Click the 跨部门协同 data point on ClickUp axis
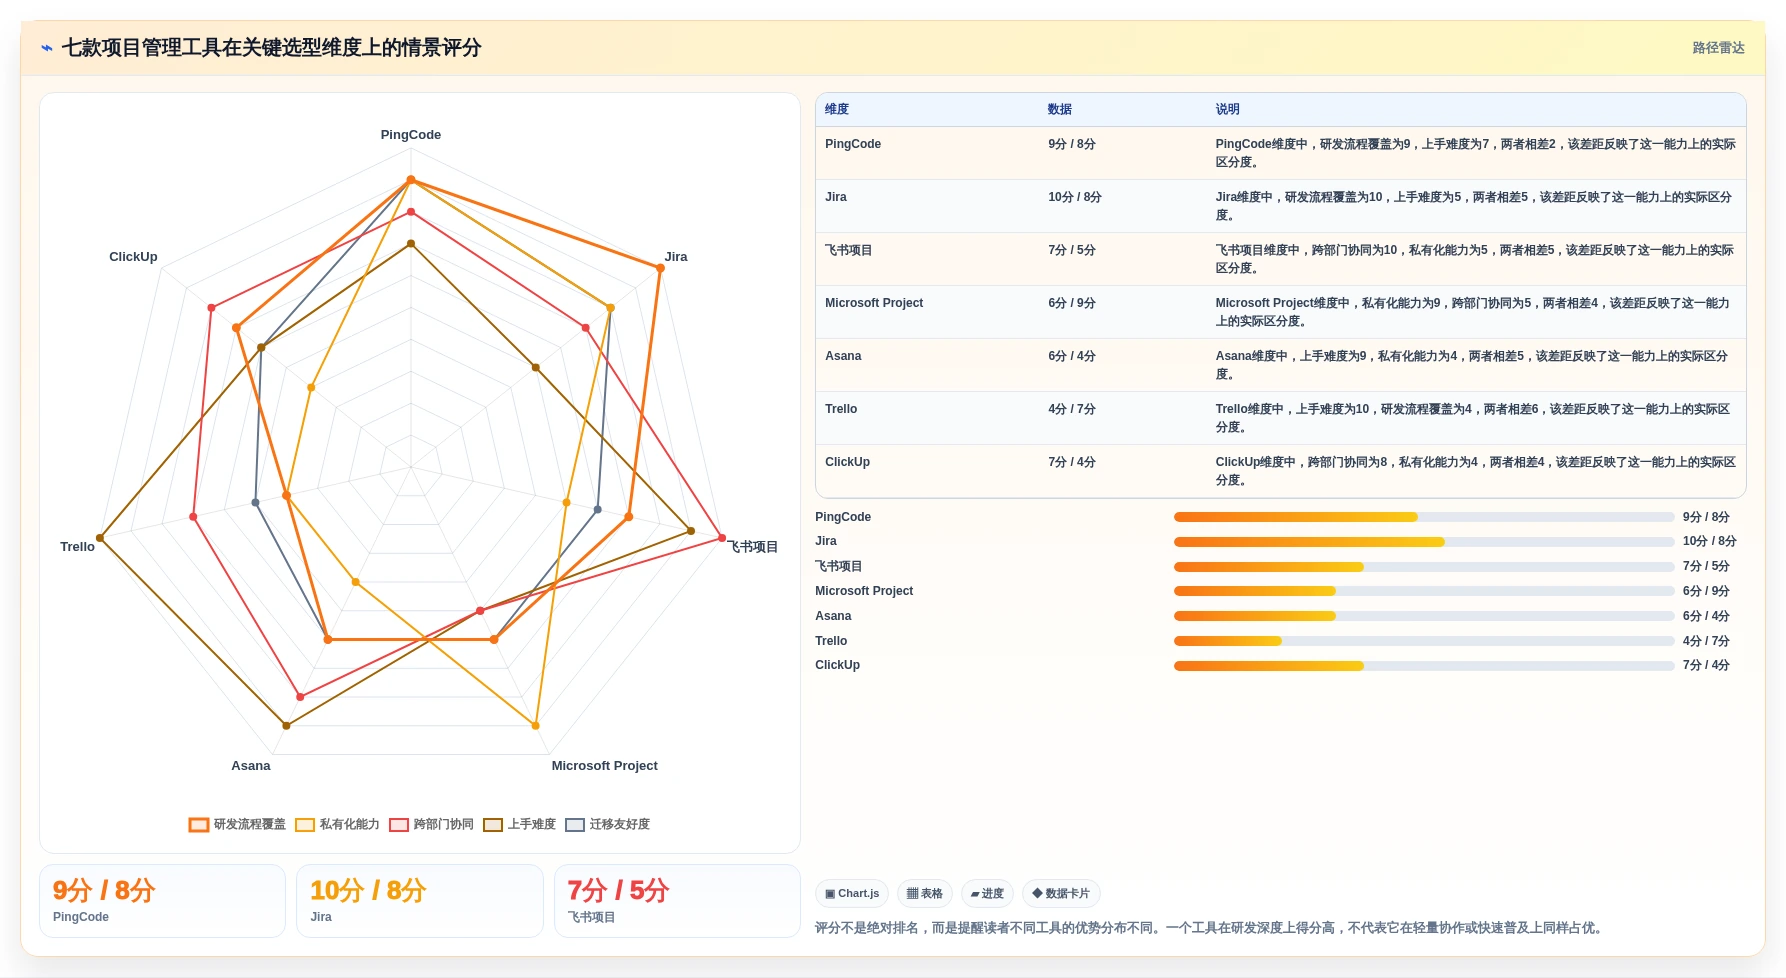 point(211,308)
